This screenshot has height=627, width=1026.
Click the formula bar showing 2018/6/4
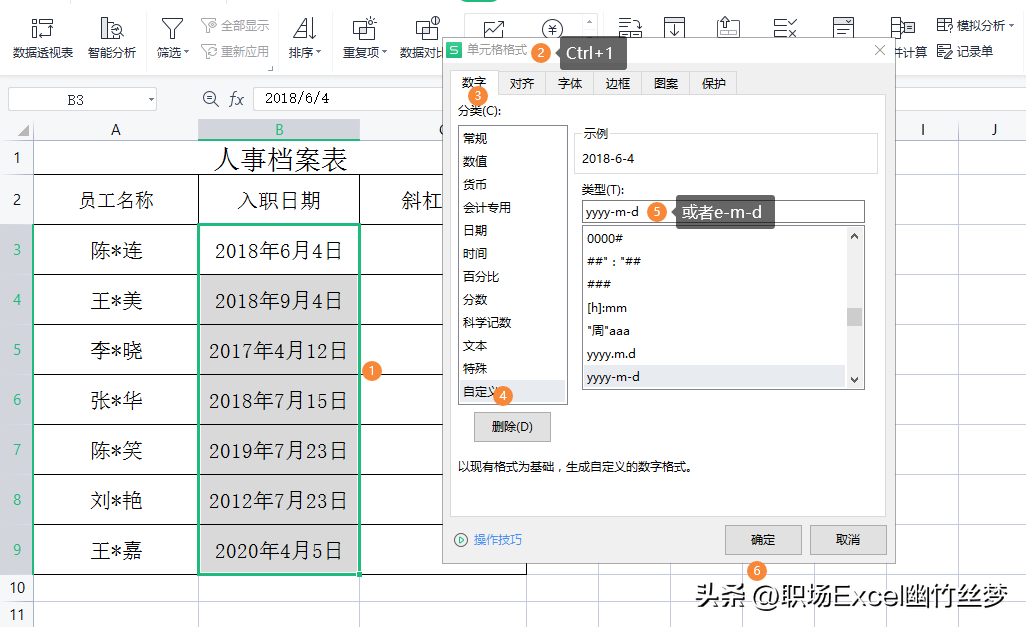(350, 99)
